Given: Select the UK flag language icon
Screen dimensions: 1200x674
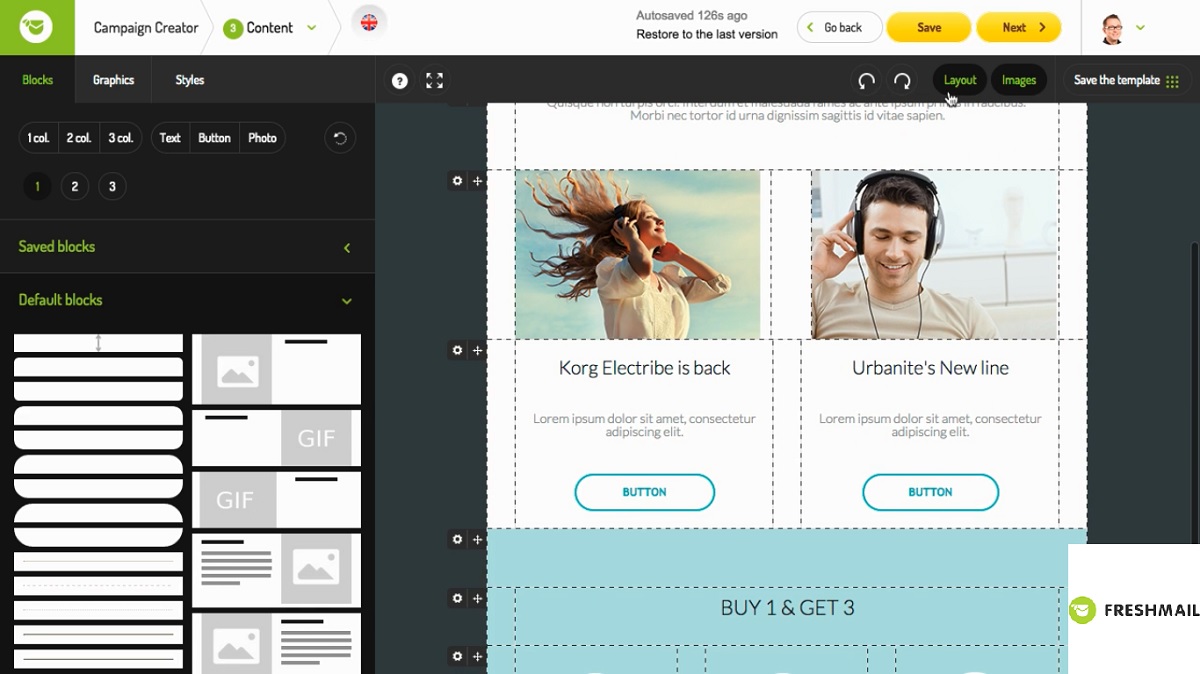Looking at the screenshot, I should tap(369, 23).
